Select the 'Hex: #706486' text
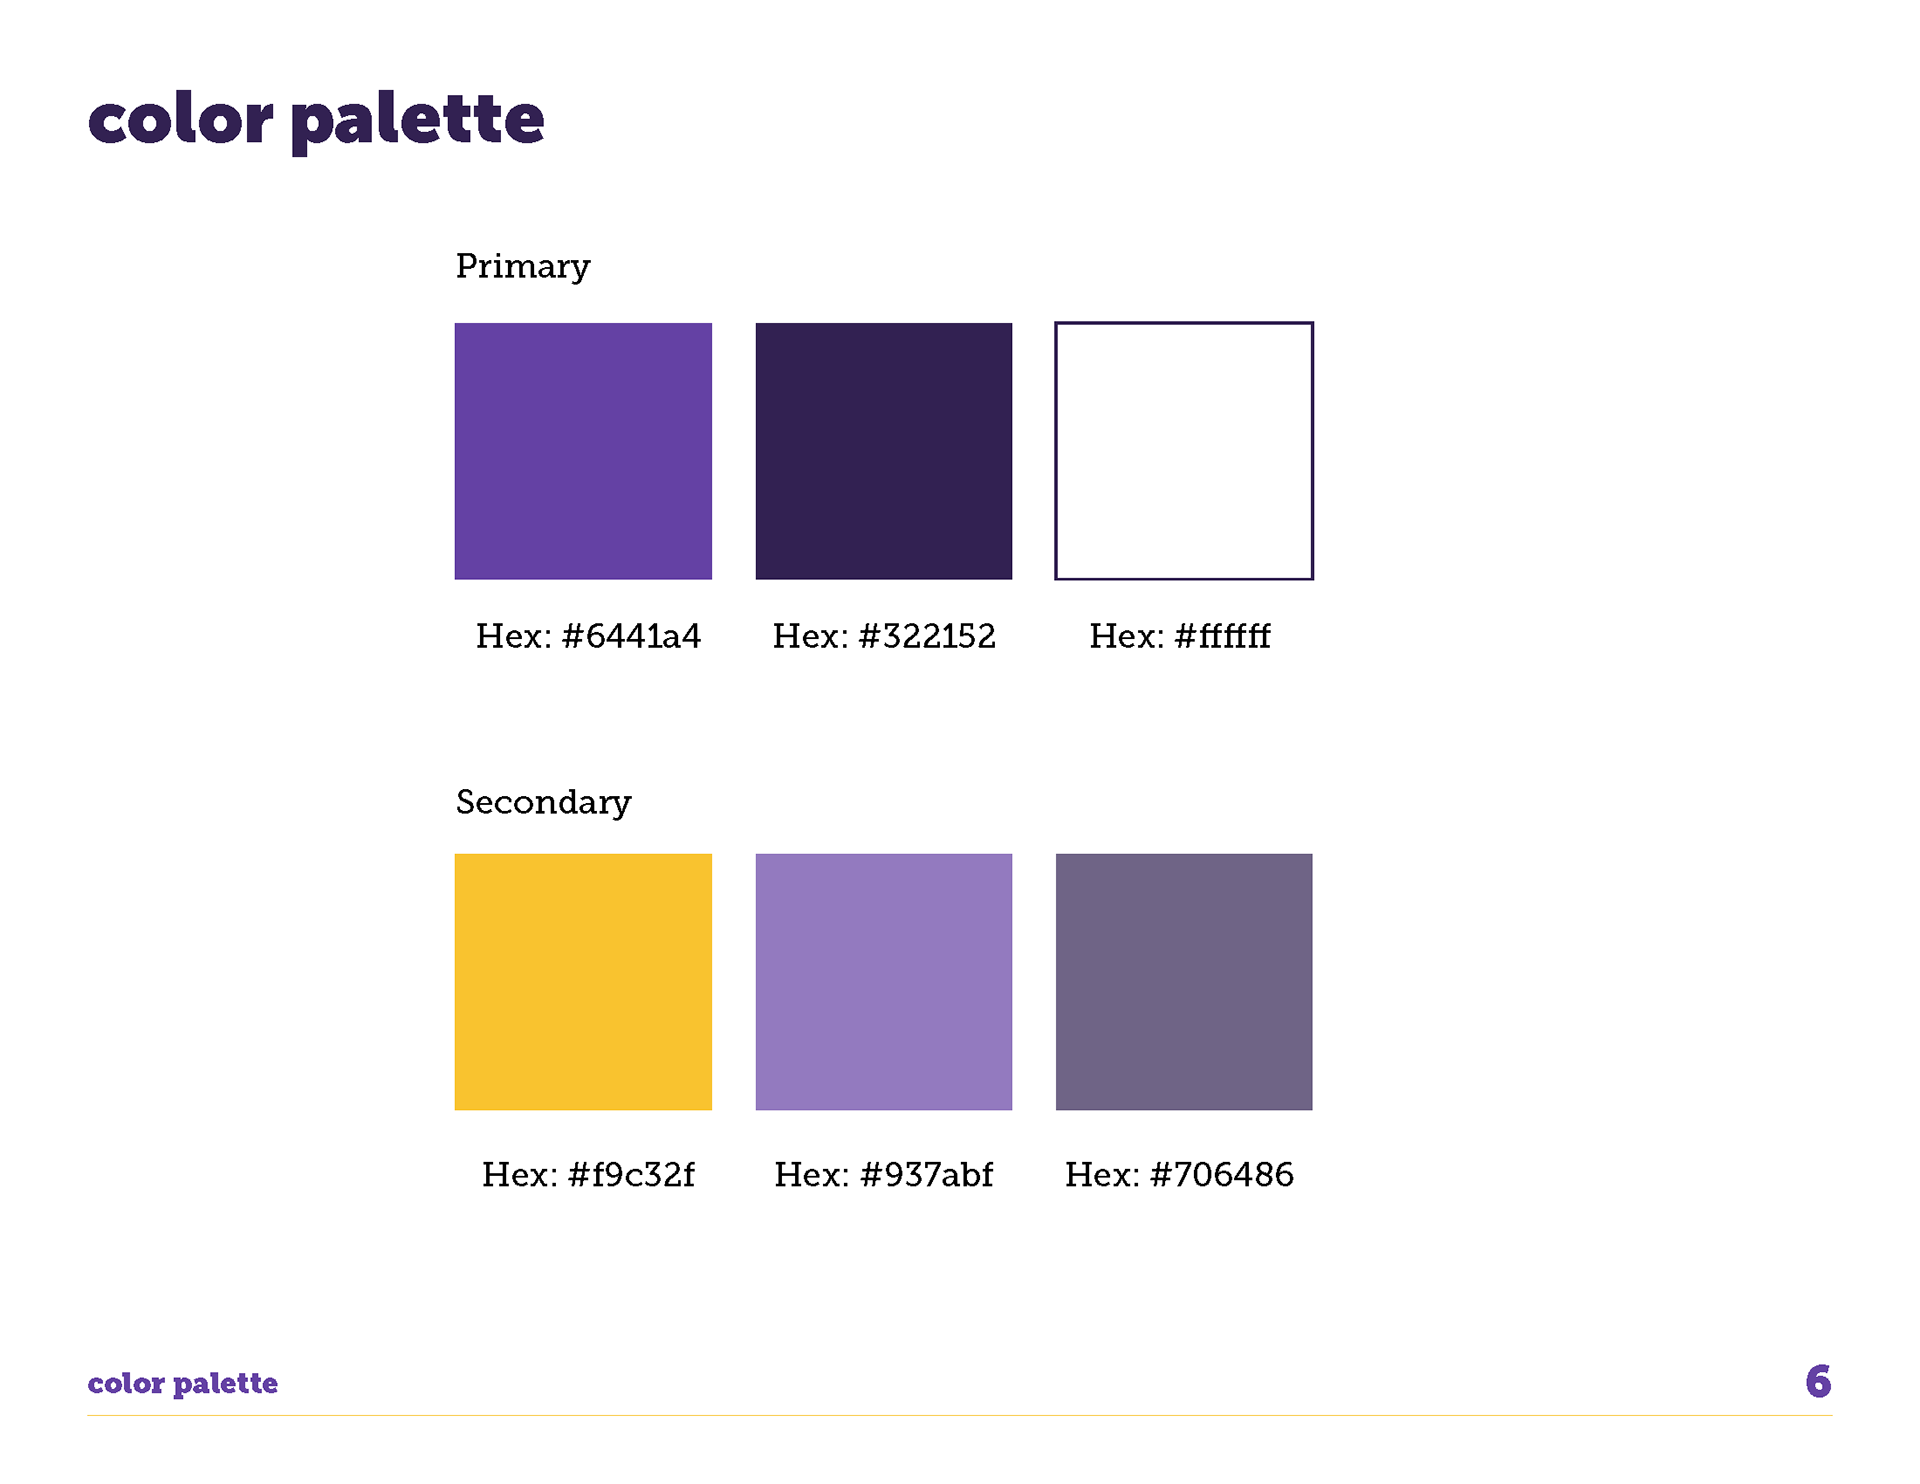This screenshot has width=1920, height=1484. coord(1179,1174)
